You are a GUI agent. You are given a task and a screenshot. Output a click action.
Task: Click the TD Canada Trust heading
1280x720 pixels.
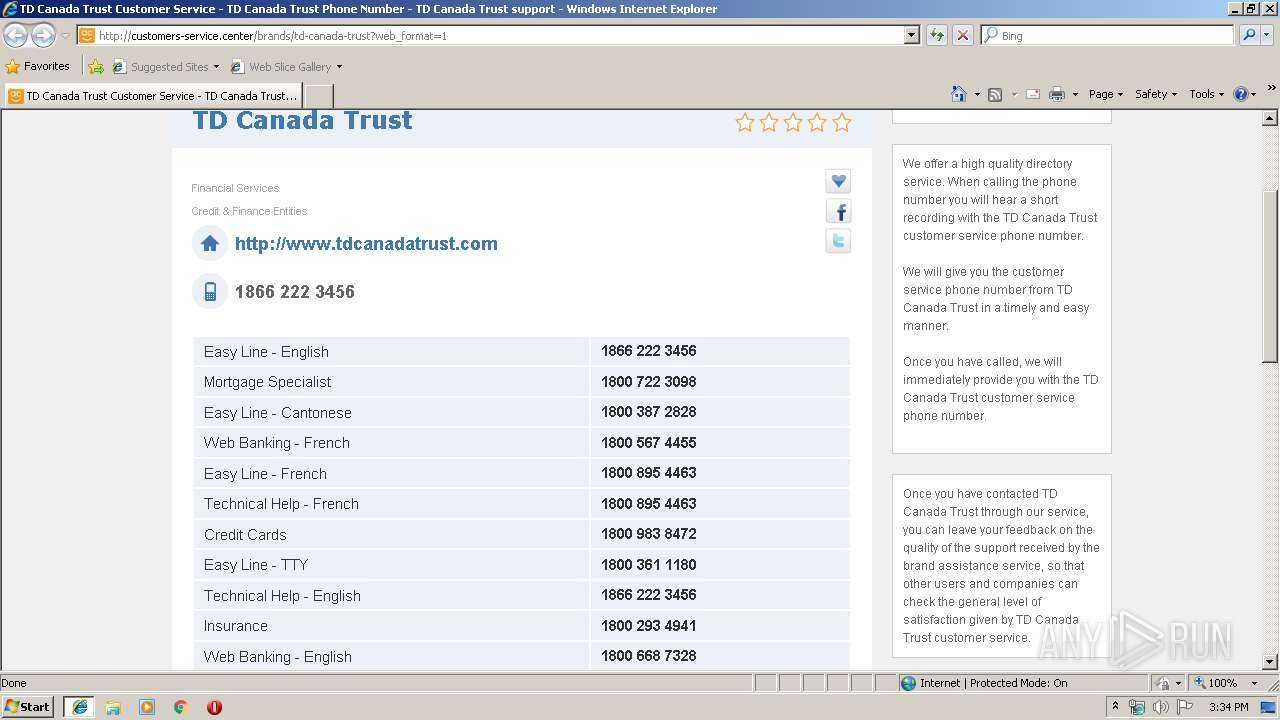pyautogui.click(x=302, y=120)
